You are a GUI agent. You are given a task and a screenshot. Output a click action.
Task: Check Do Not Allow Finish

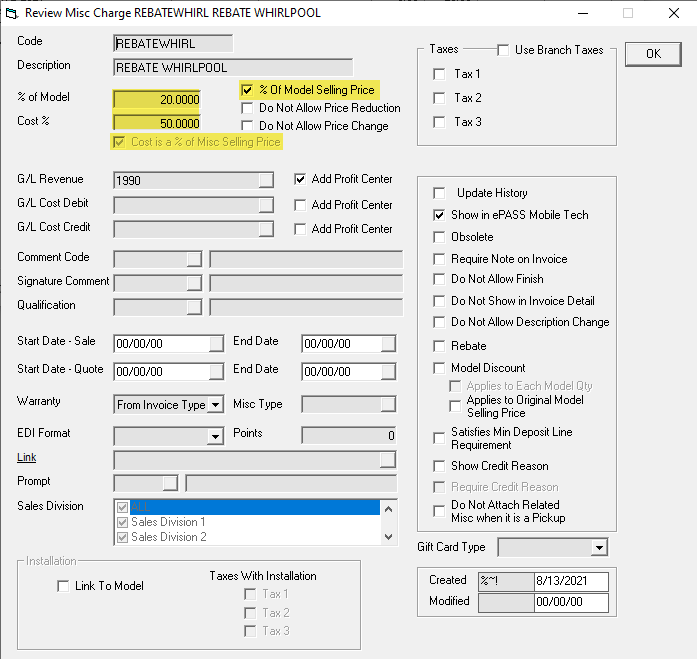(439, 279)
